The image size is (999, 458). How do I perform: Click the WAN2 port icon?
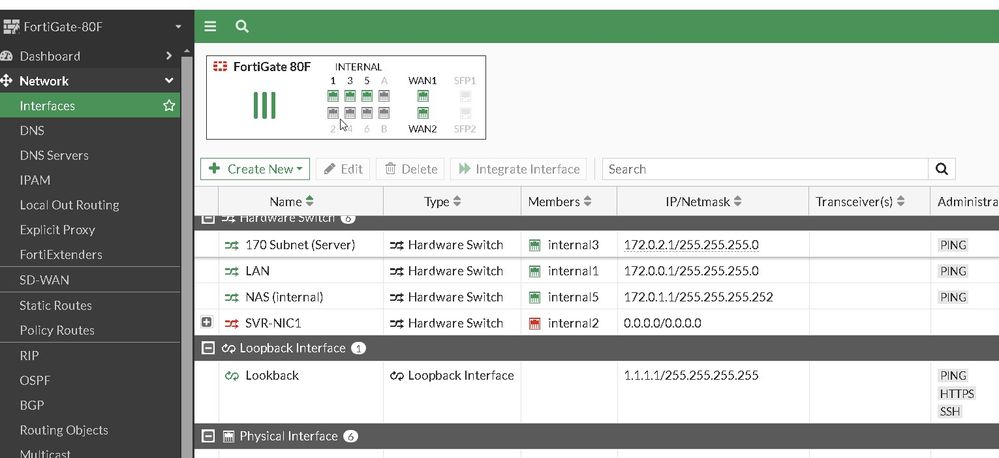pos(422,113)
